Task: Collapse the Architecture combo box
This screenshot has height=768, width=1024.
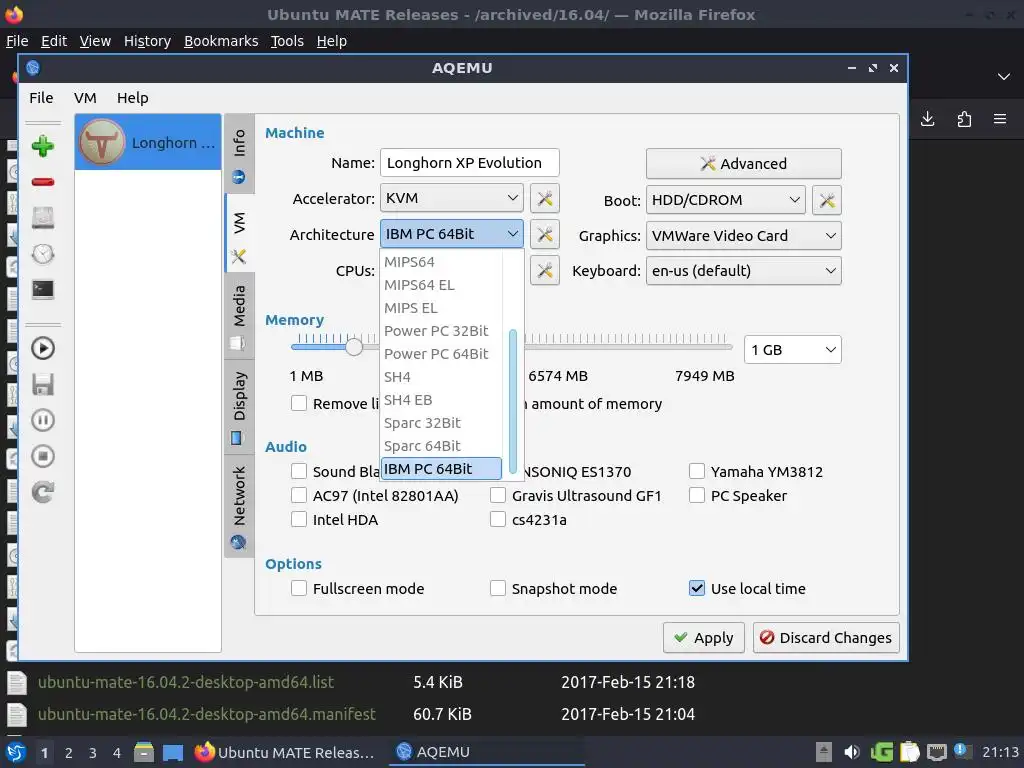Action: tap(452, 234)
